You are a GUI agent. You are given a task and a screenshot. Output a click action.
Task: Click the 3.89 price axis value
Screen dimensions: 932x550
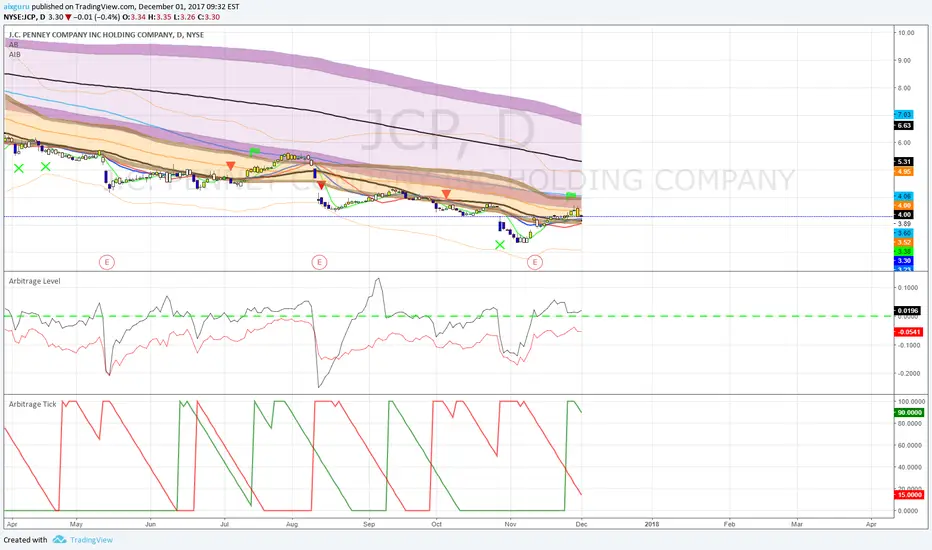point(904,224)
